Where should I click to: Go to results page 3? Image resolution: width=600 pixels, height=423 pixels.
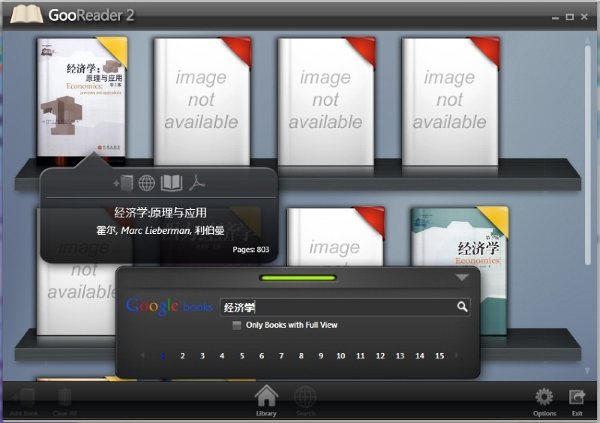tap(202, 356)
